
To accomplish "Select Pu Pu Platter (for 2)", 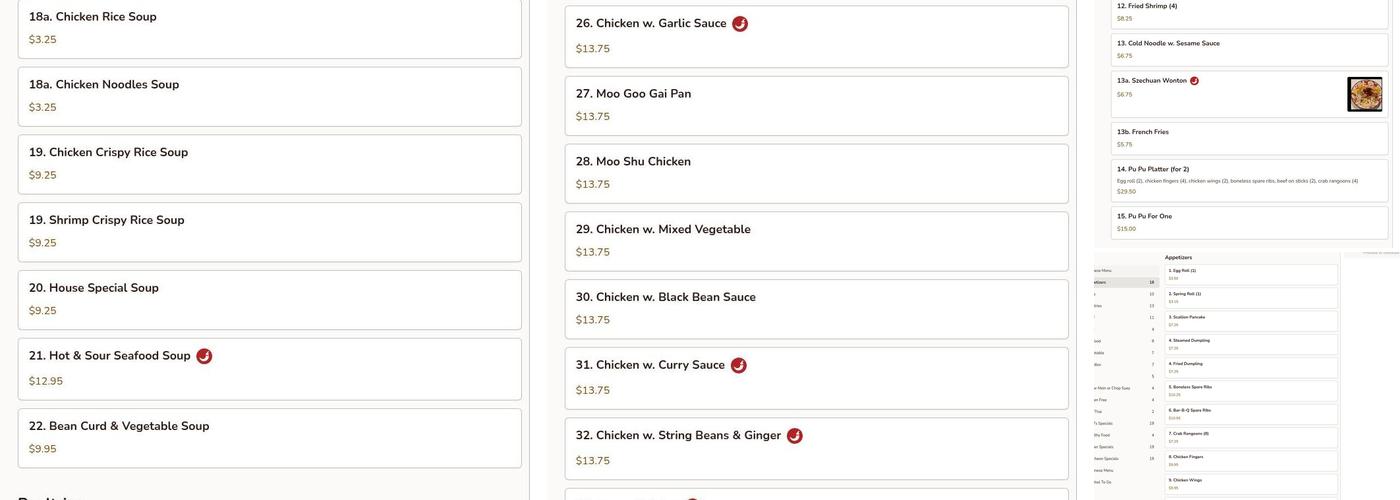I will 1249,180.
